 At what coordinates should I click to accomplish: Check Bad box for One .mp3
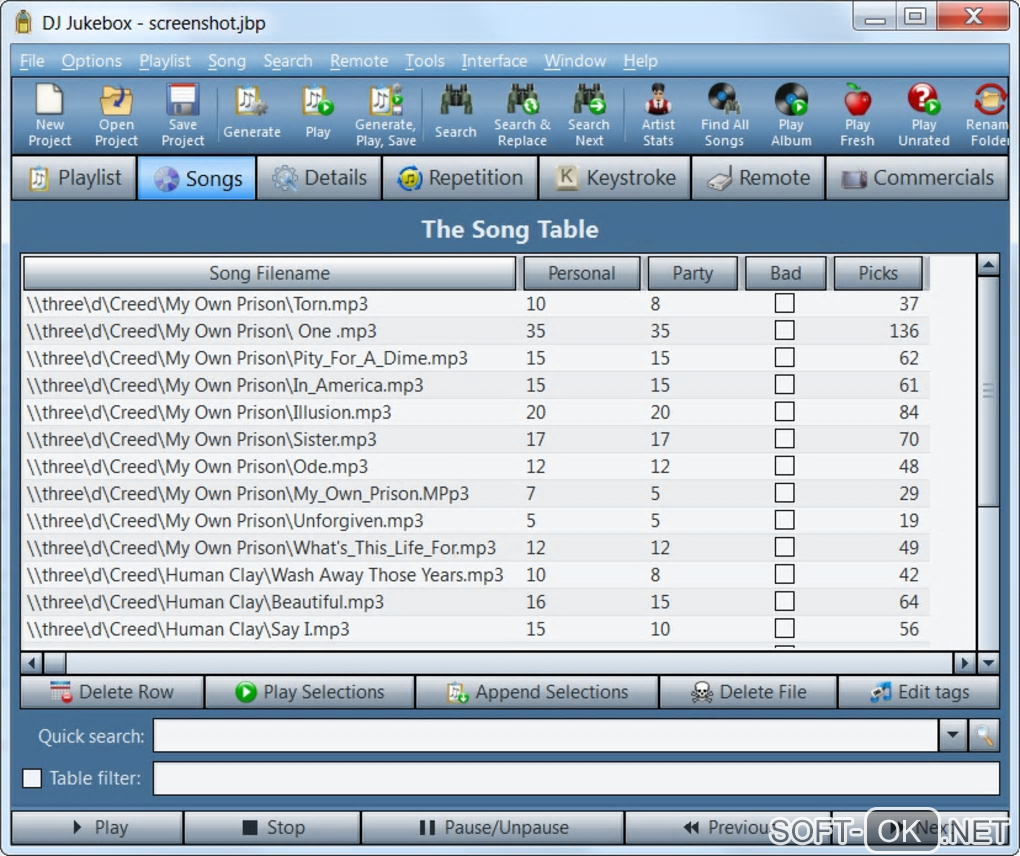click(x=784, y=330)
